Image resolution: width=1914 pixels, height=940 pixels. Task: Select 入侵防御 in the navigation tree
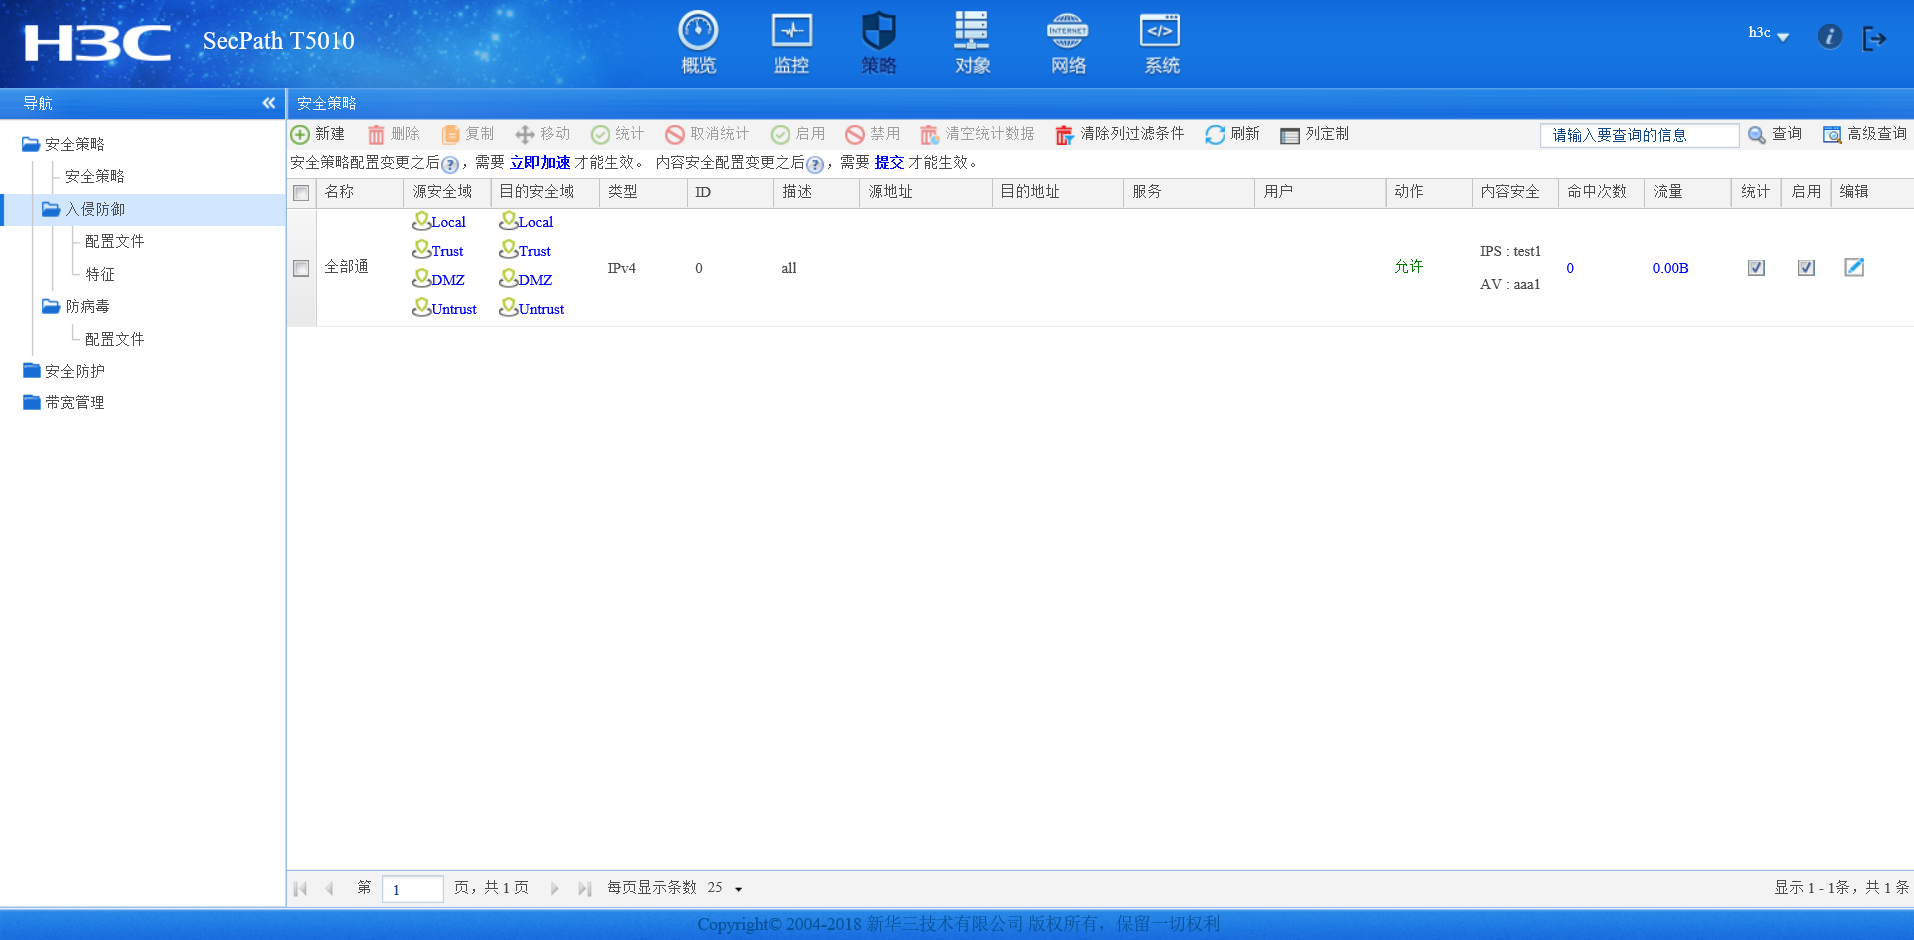pos(95,209)
